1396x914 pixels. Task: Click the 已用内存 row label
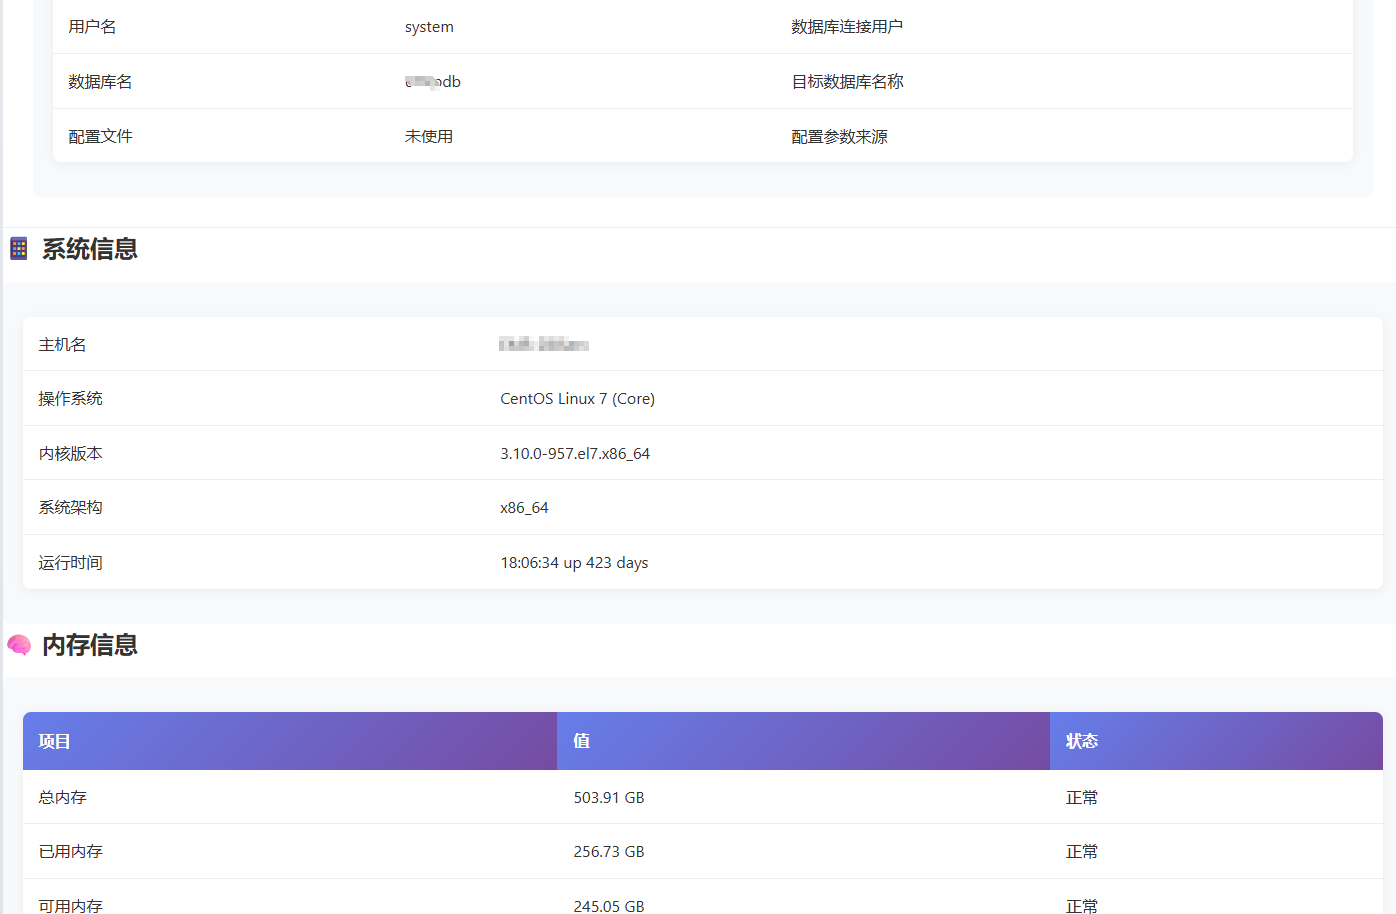coord(70,852)
